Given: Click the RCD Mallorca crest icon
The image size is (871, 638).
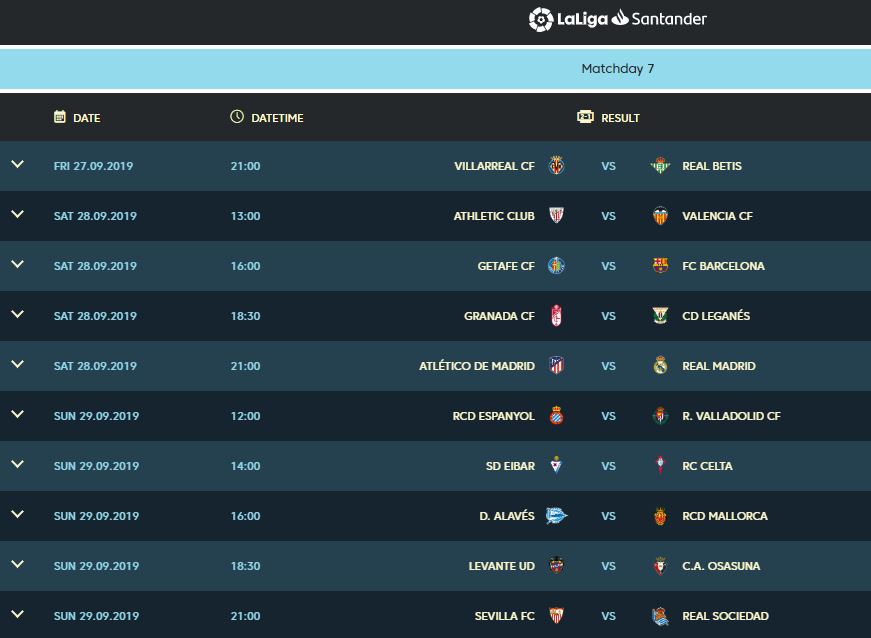Looking at the screenshot, I should (x=660, y=515).
